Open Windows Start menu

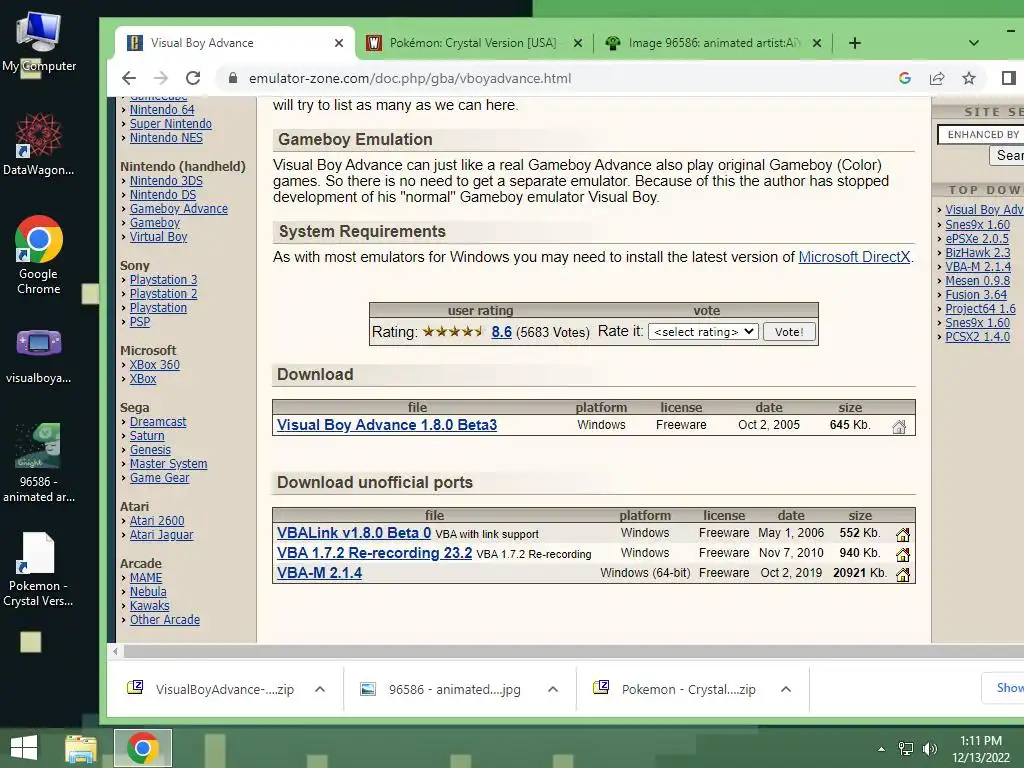pos(24,748)
